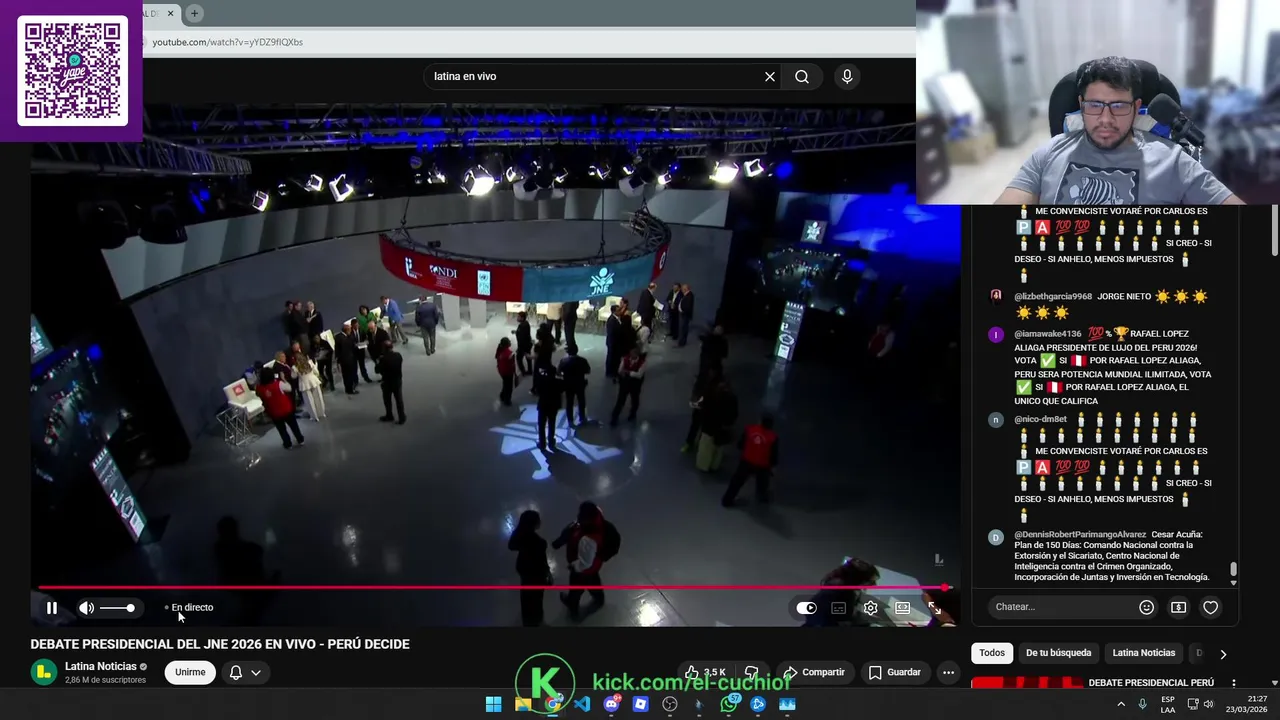Open more actions three-dot menu
The height and width of the screenshot is (720, 1280).
coord(948,672)
